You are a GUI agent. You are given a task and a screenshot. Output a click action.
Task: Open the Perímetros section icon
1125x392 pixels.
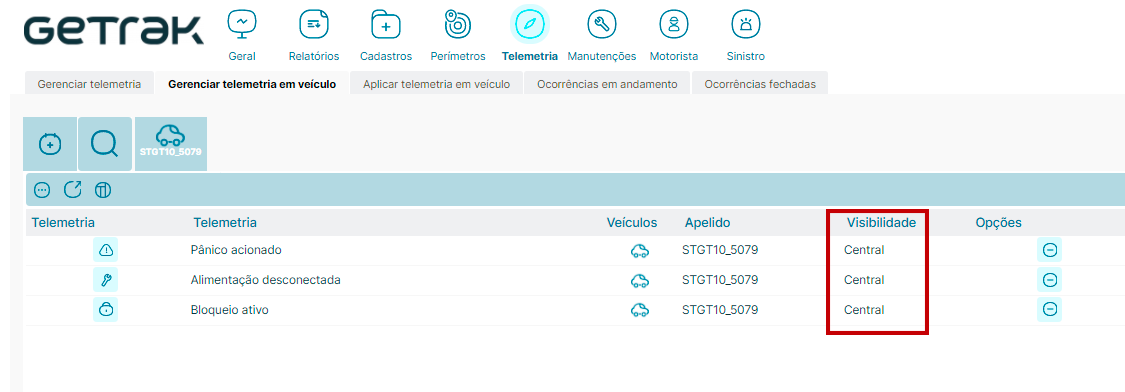tap(457, 24)
